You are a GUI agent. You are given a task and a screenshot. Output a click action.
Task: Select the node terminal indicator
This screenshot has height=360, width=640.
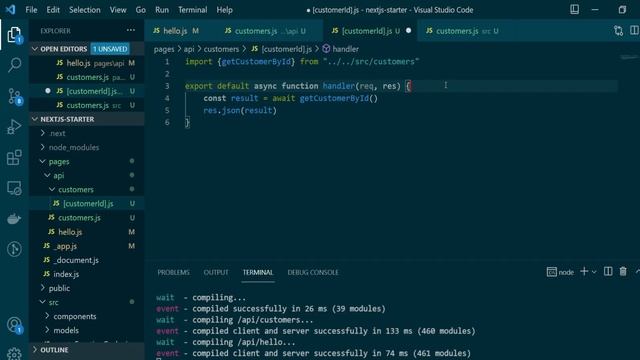tap(560, 272)
